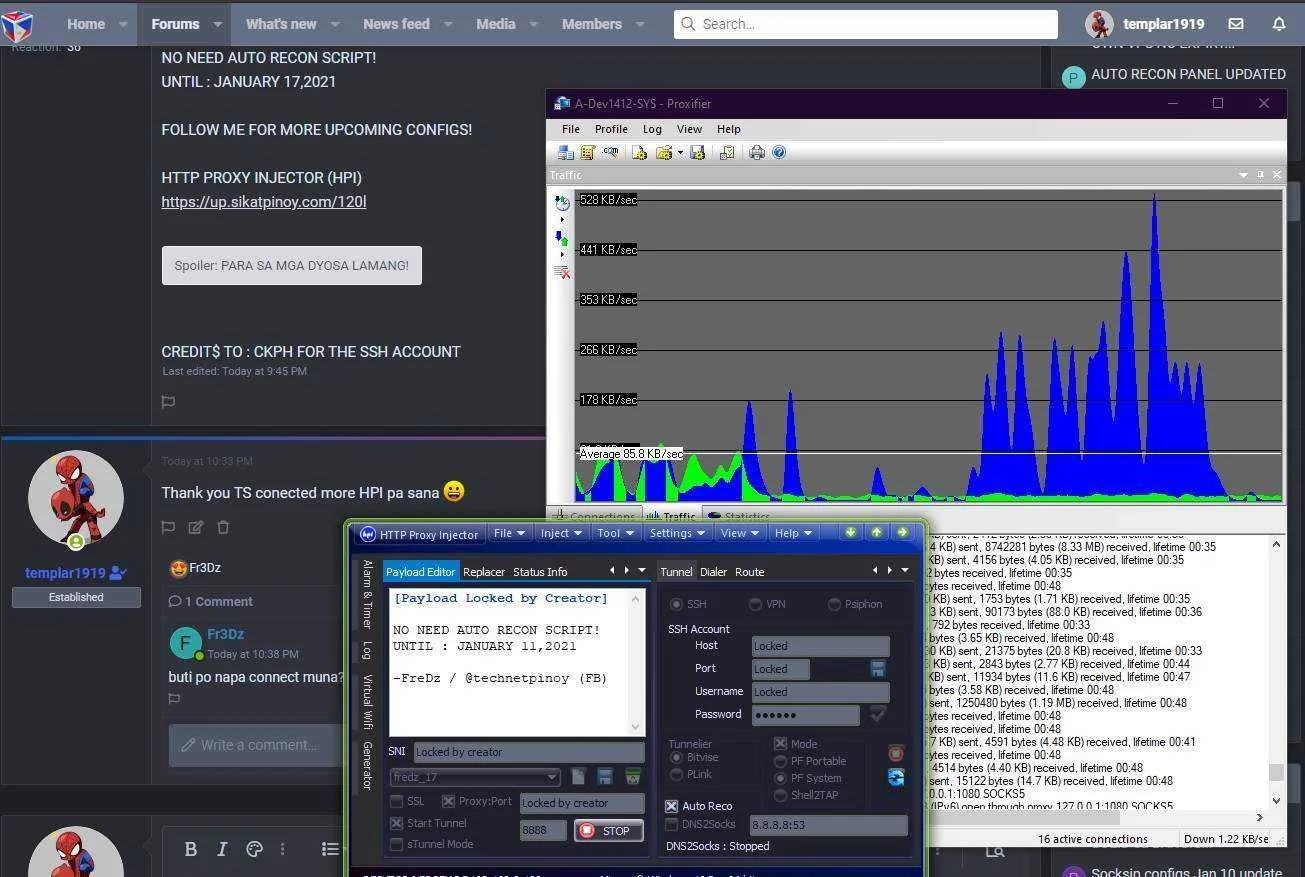Expand dropdown arrow next to Open Profile icon
1305x877 pixels.
(x=680, y=153)
